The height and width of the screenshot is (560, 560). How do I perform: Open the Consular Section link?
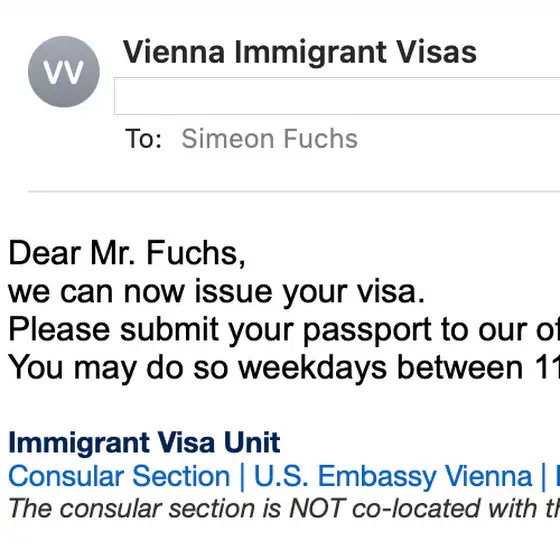119,476
